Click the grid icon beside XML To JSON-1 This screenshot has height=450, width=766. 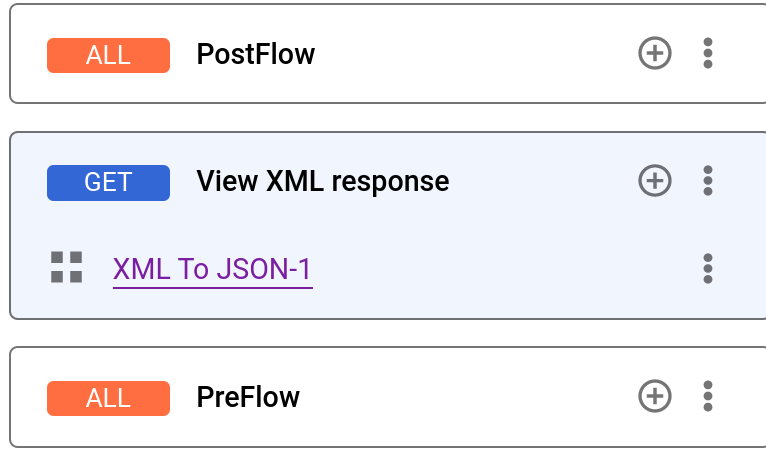click(66, 267)
